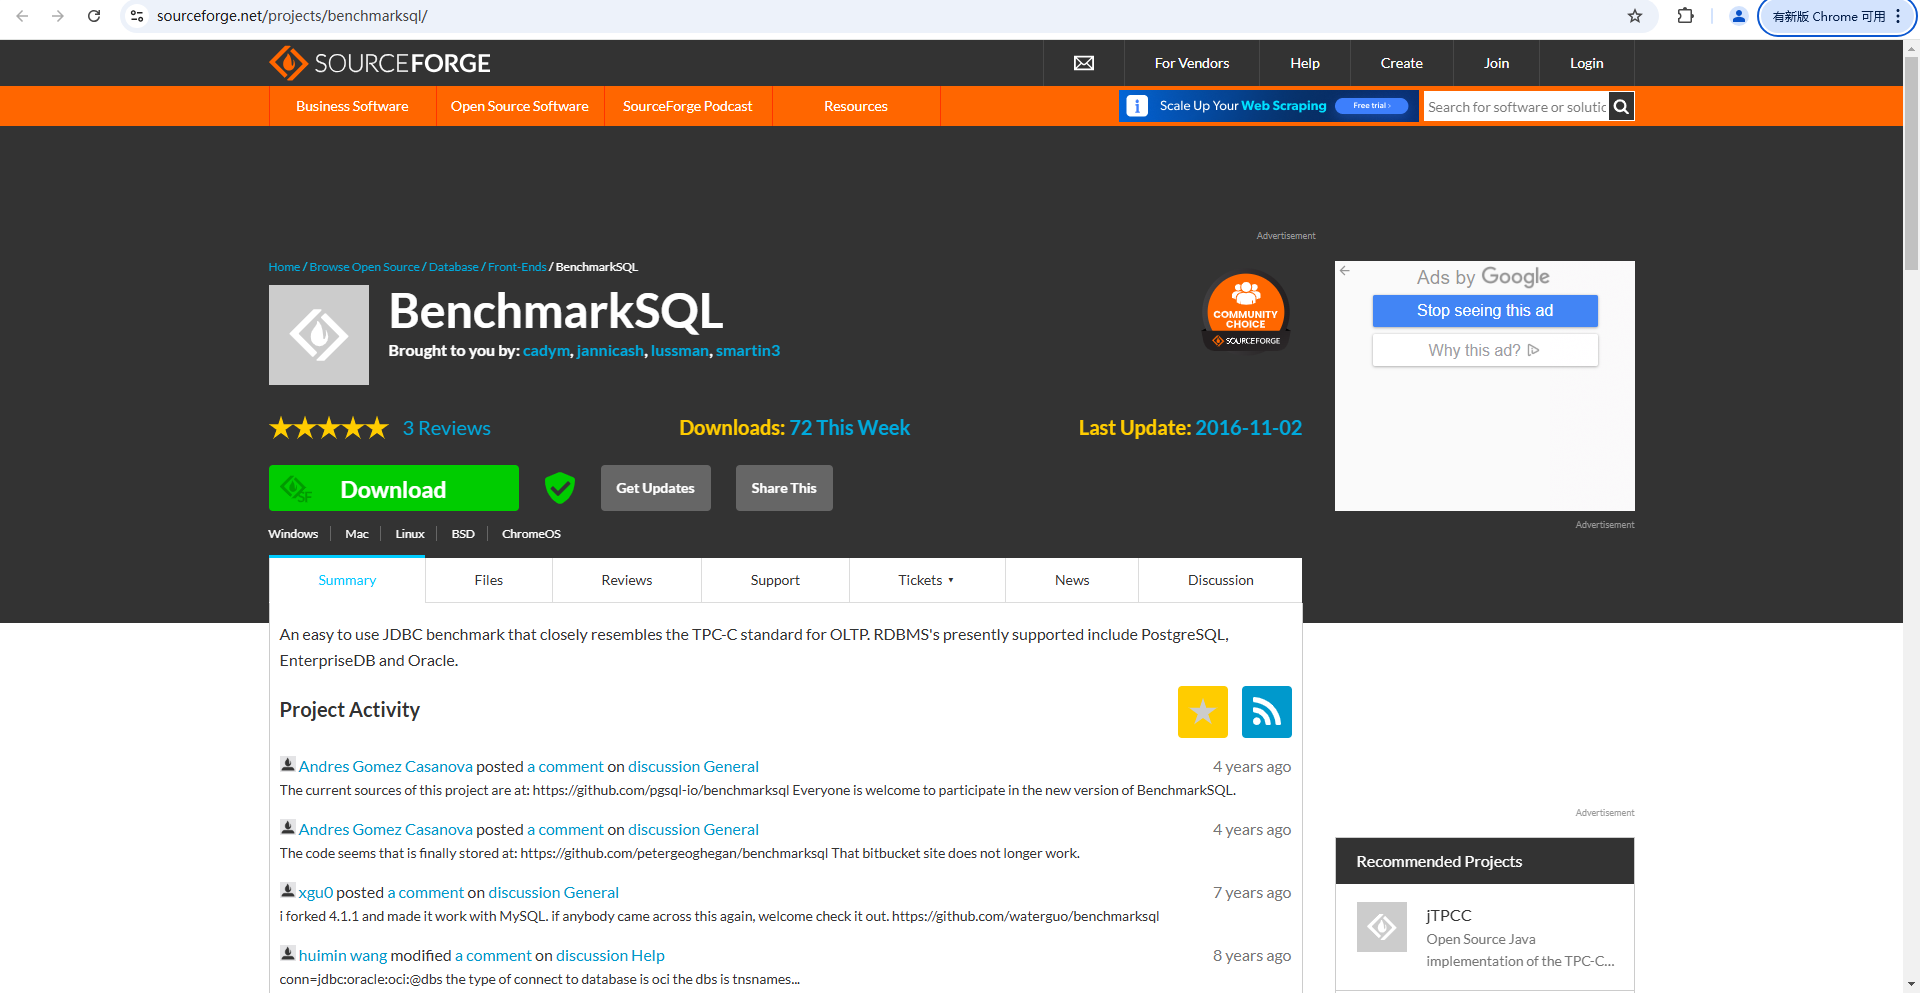Go back to previous page
This screenshot has width=1920, height=993.
coord(22,16)
